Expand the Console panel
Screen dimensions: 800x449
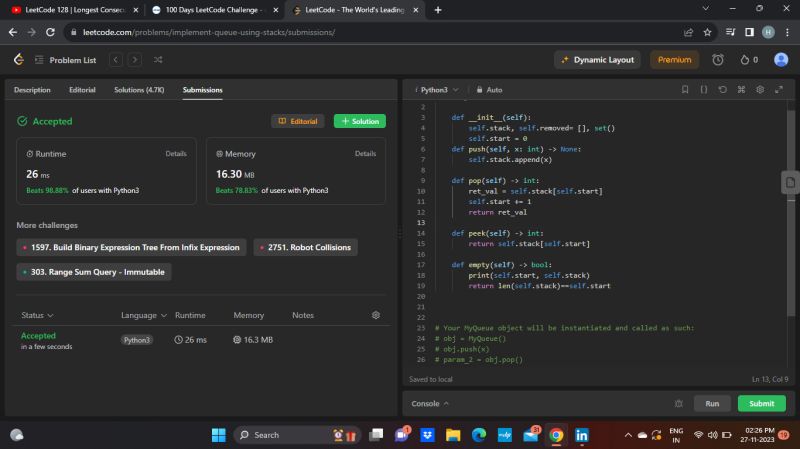tap(430, 404)
